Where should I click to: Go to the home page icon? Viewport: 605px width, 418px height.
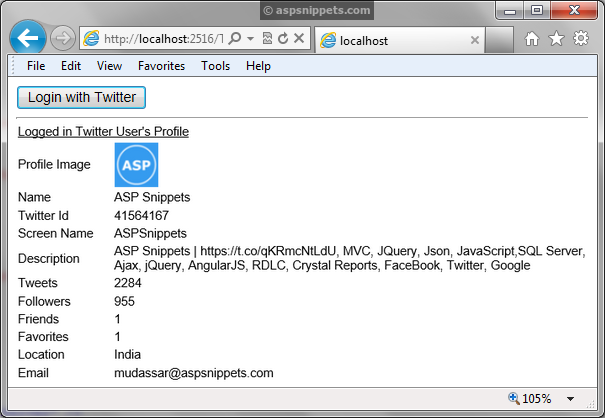532,39
